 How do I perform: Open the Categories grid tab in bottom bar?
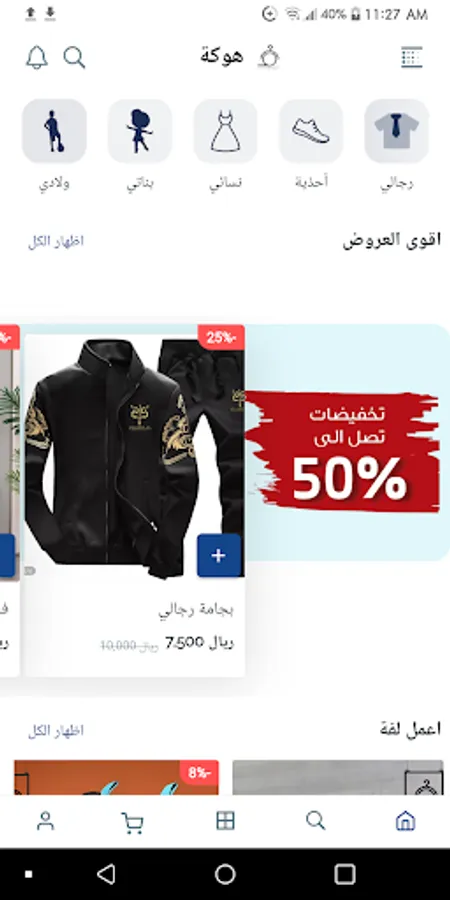tap(226, 821)
